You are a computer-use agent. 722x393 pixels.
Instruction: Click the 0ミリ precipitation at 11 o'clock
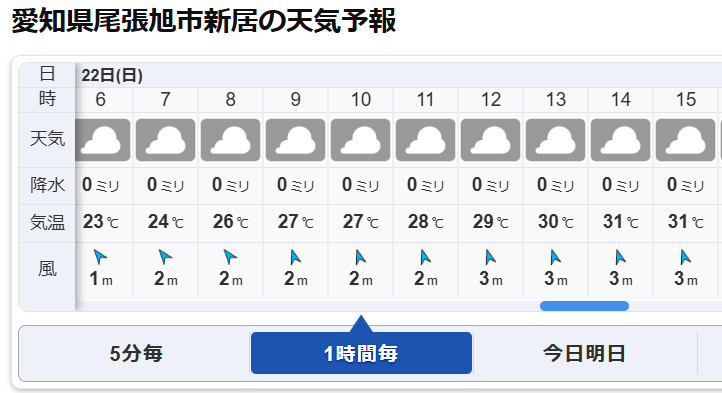pyautogui.click(x=425, y=185)
